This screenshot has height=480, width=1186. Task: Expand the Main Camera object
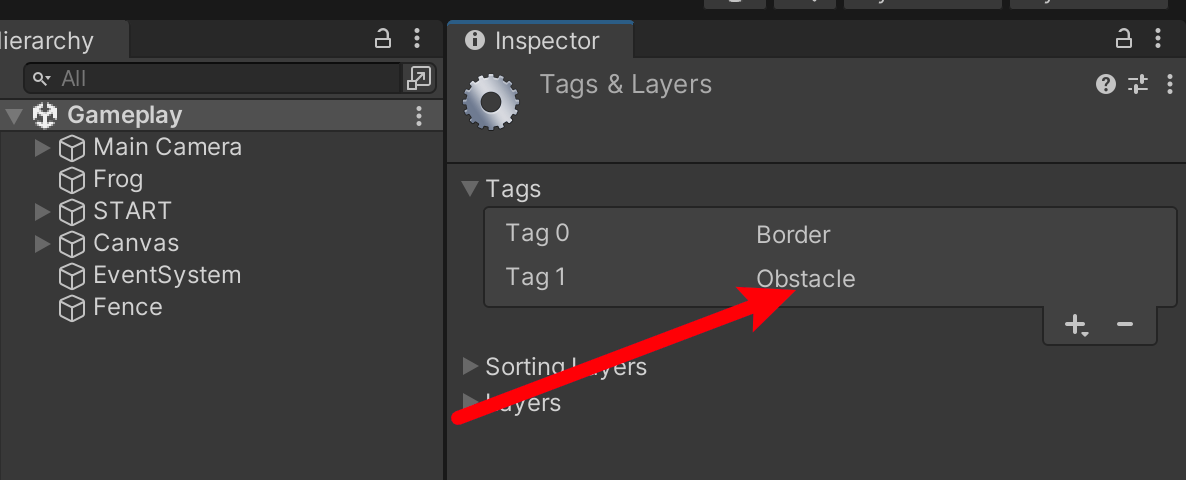(x=42, y=147)
